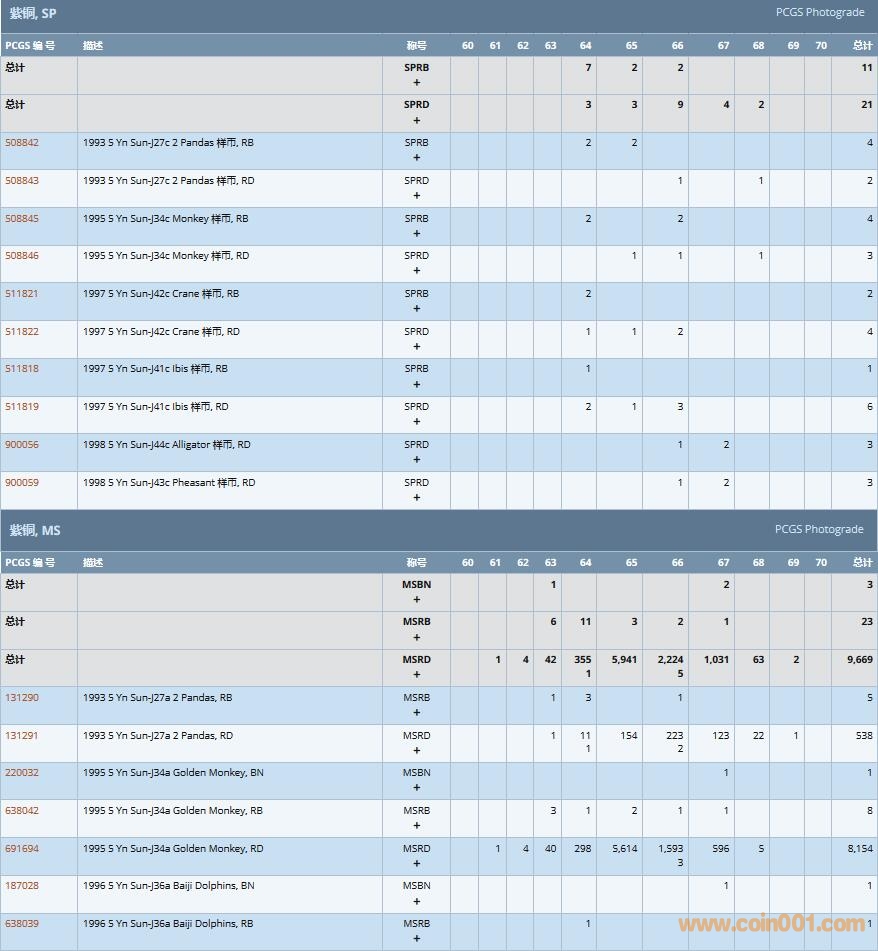
Task: Click 描述 column header in MS table
Action: [x=93, y=563]
